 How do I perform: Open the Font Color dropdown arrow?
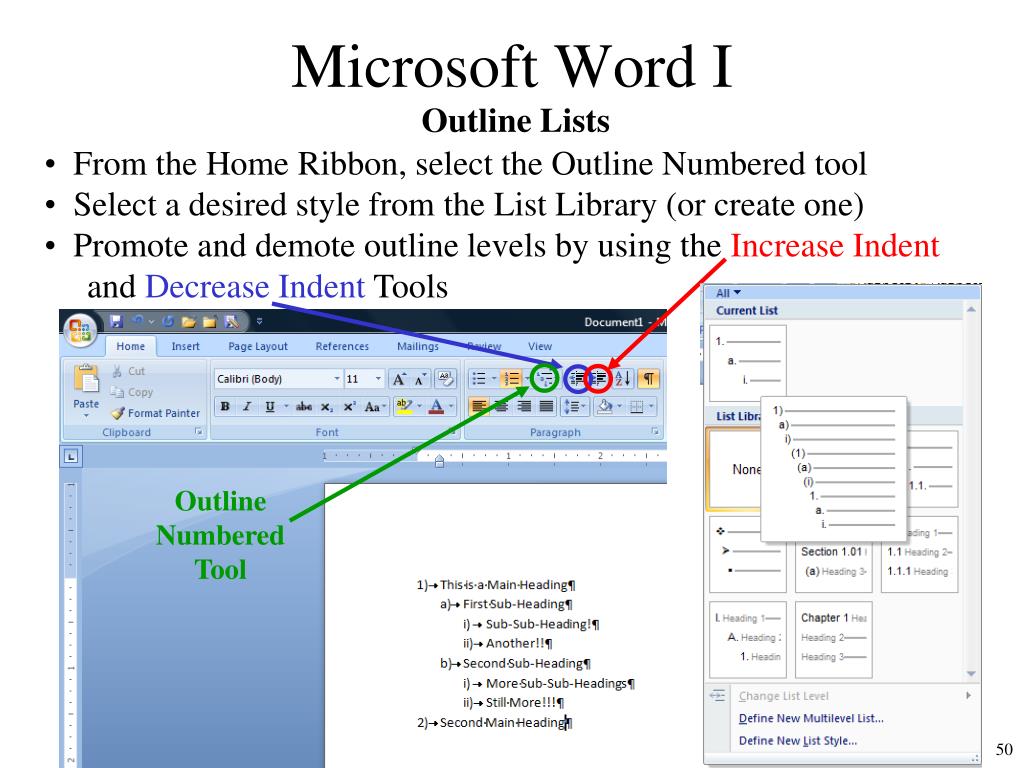[451, 407]
